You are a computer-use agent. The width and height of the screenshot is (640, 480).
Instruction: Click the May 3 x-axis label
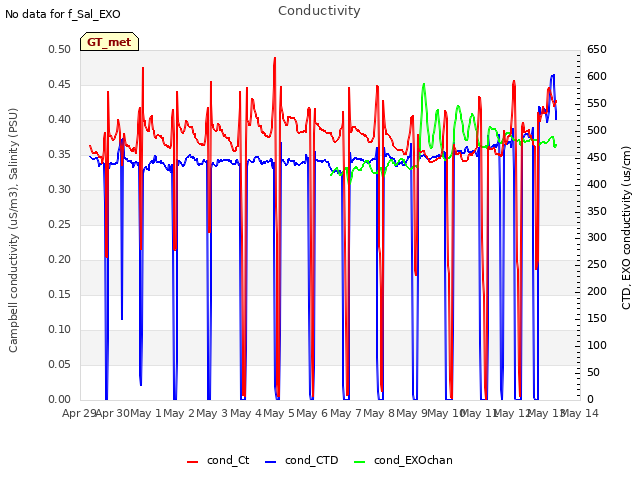(x=212, y=413)
